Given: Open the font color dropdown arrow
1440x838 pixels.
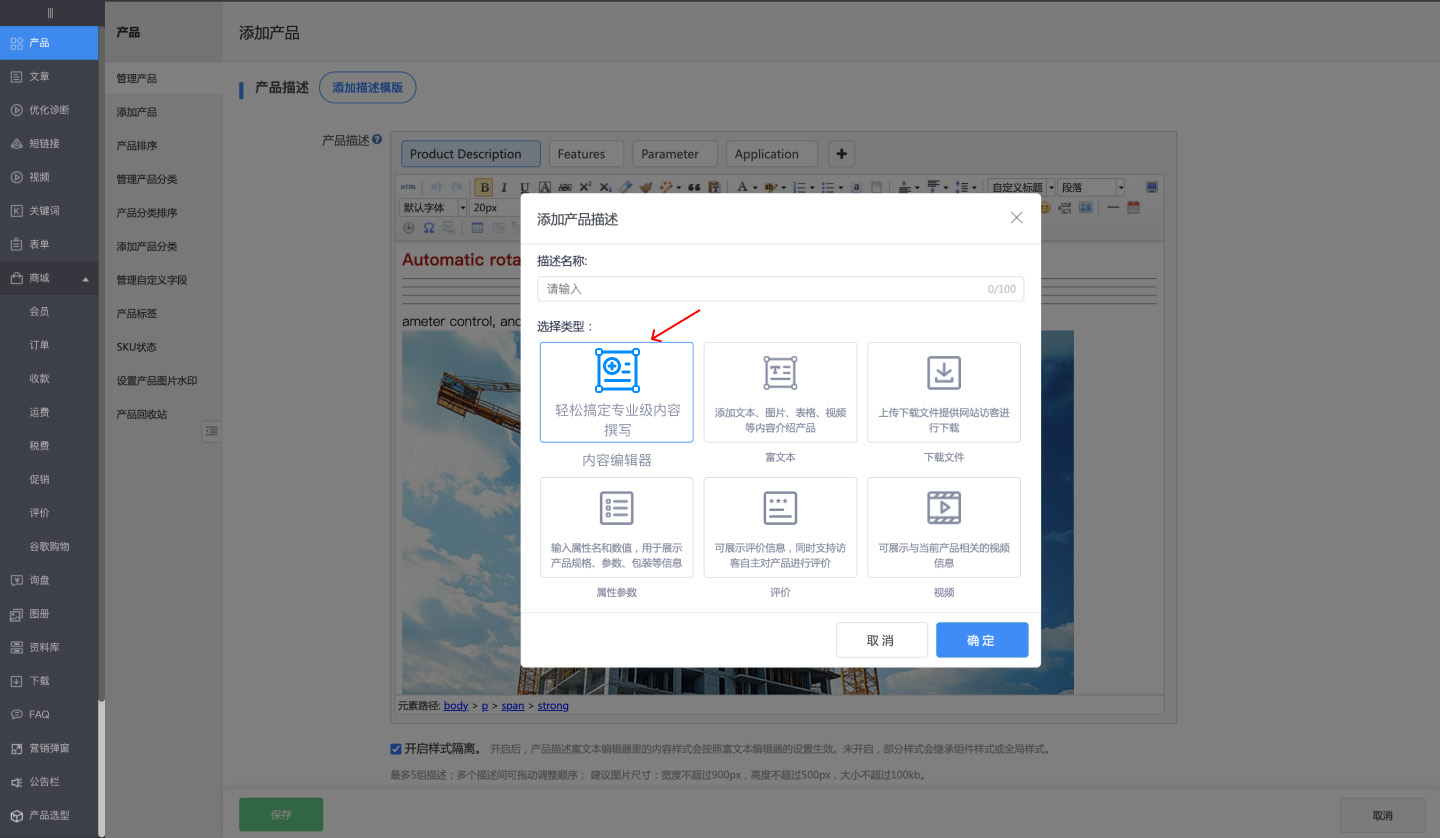Looking at the screenshot, I should [x=755, y=187].
